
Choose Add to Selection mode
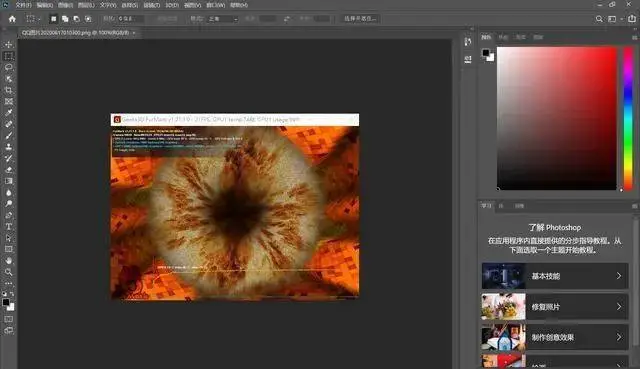pos(65,19)
